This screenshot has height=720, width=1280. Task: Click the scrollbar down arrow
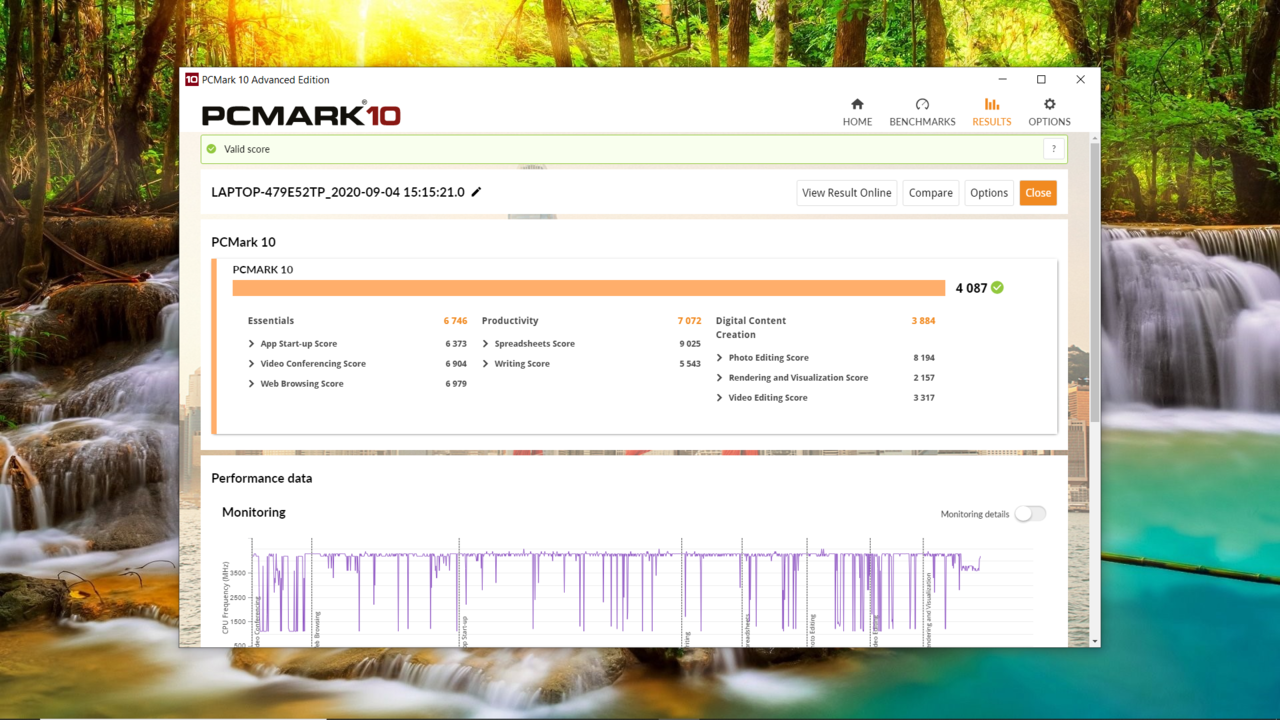tap(1095, 641)
